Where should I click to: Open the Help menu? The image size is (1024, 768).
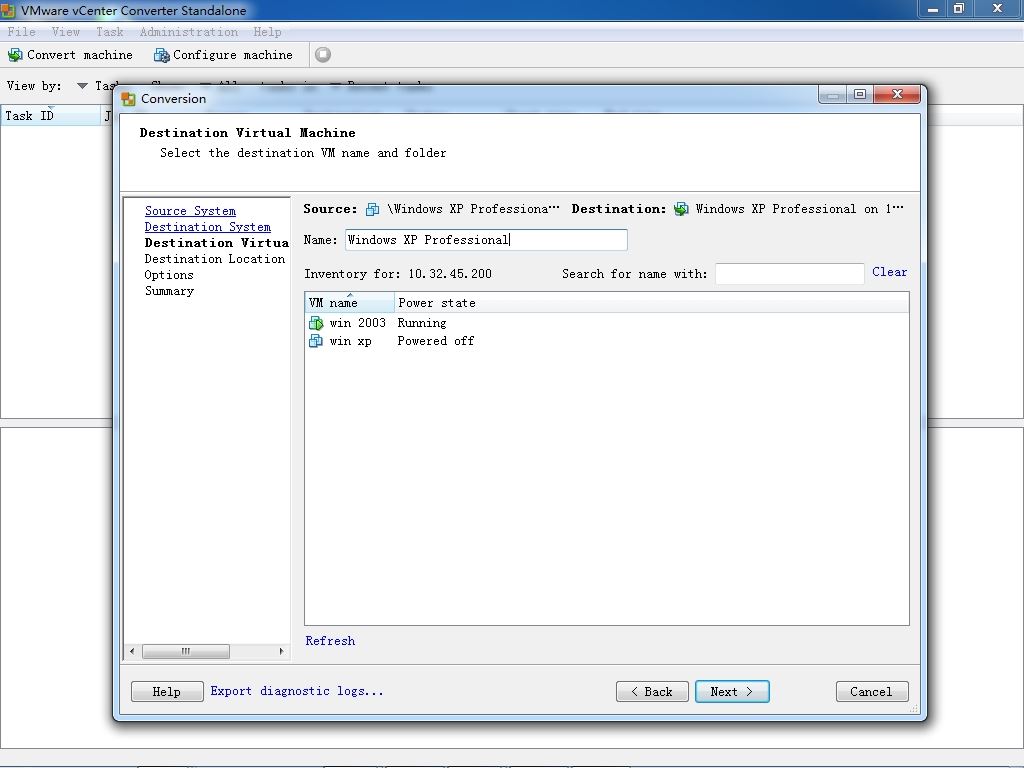[267, 32]
